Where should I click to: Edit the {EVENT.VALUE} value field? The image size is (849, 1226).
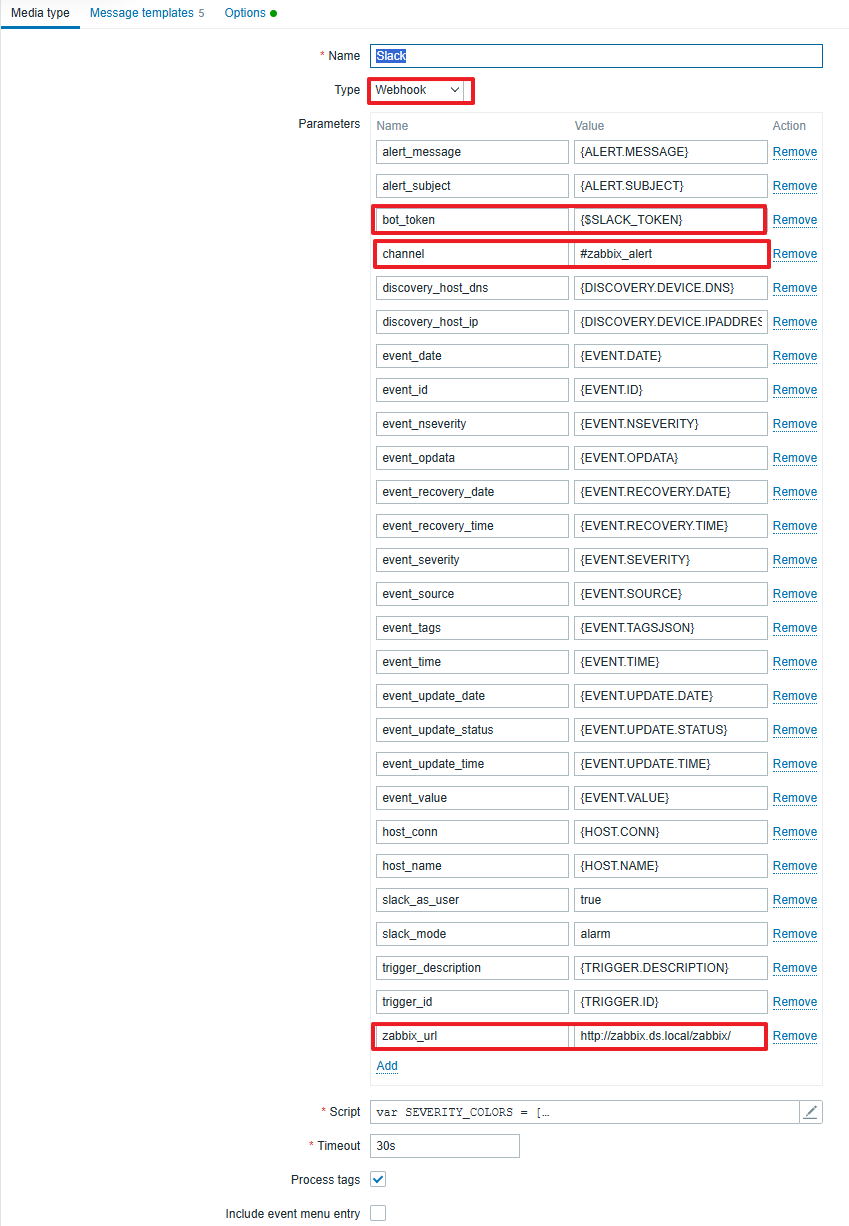point(671,798)
